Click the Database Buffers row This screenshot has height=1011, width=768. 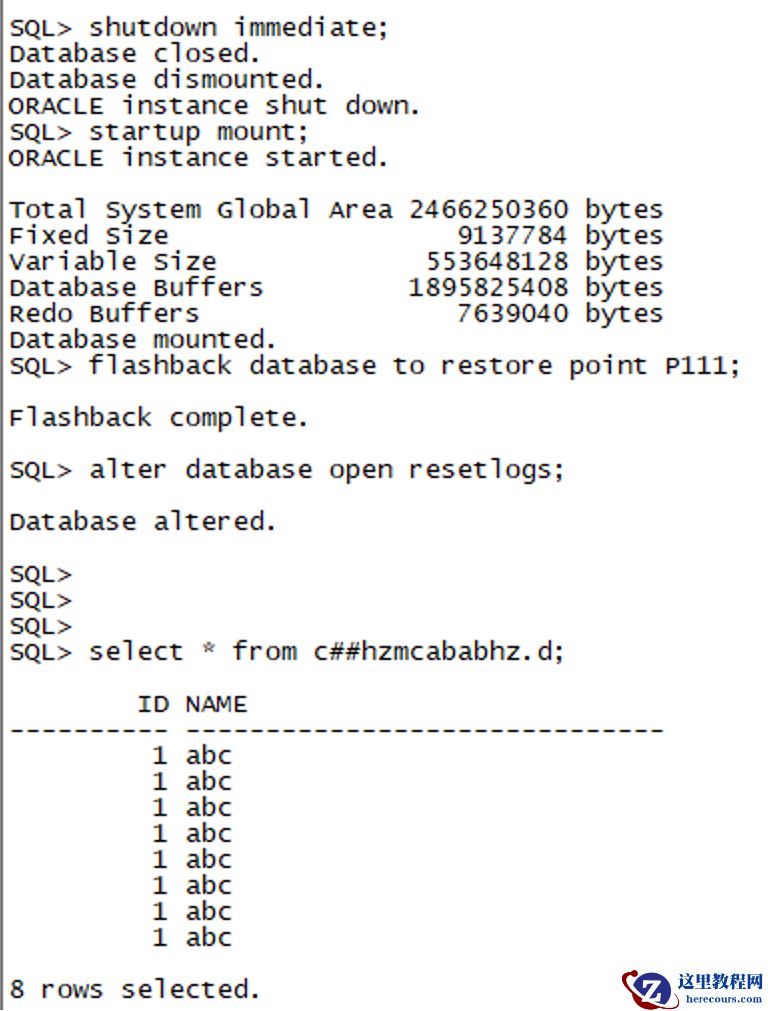tap(335, 288)
